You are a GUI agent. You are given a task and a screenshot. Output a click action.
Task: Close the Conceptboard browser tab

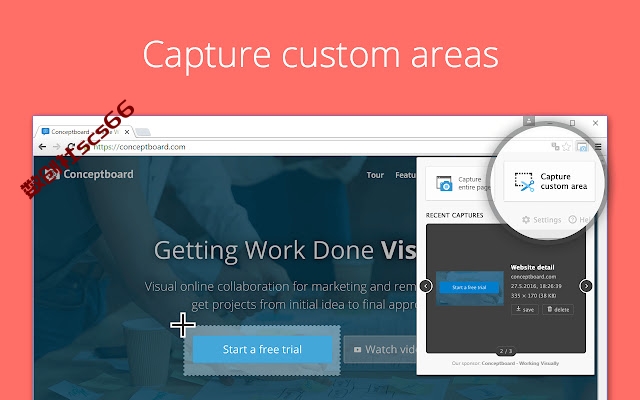click(x=127, y=132)
